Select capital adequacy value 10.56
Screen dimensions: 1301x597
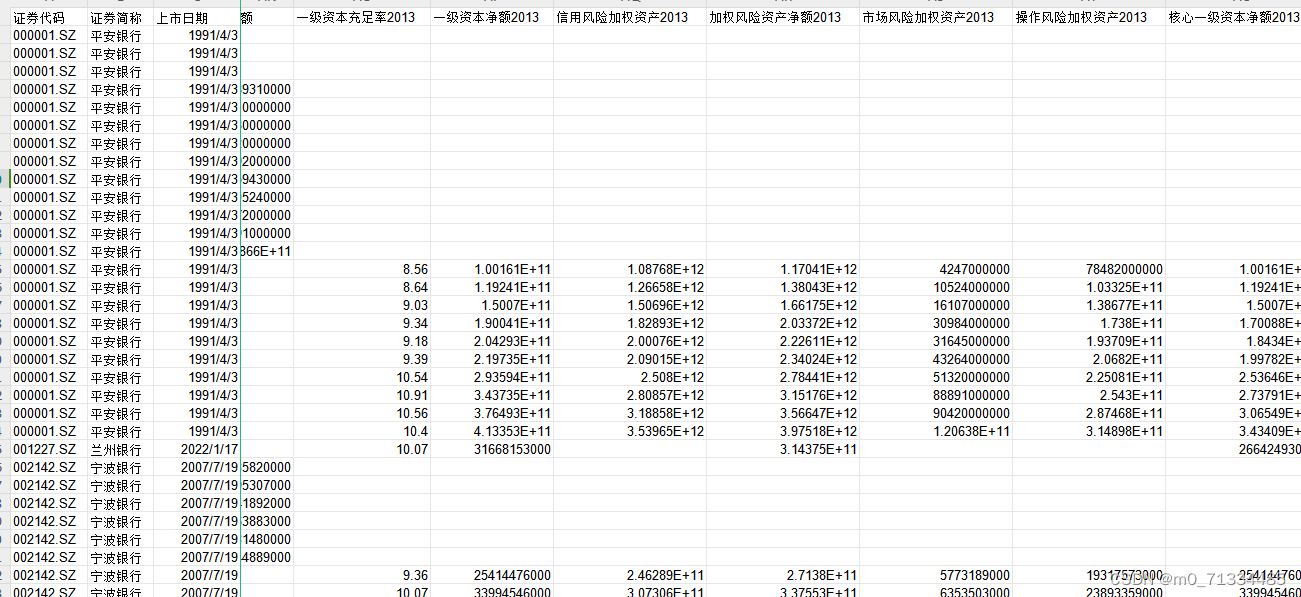[362, 413]
